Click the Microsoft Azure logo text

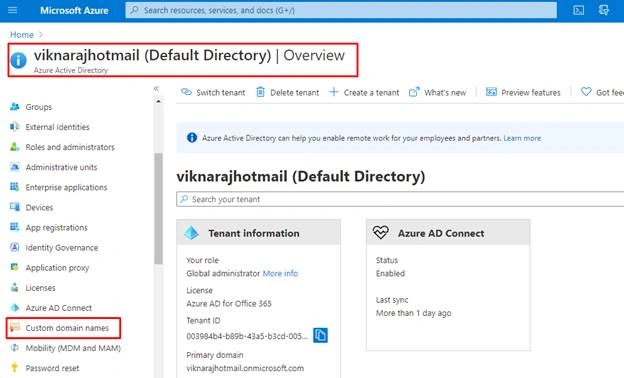click(74, 10)
